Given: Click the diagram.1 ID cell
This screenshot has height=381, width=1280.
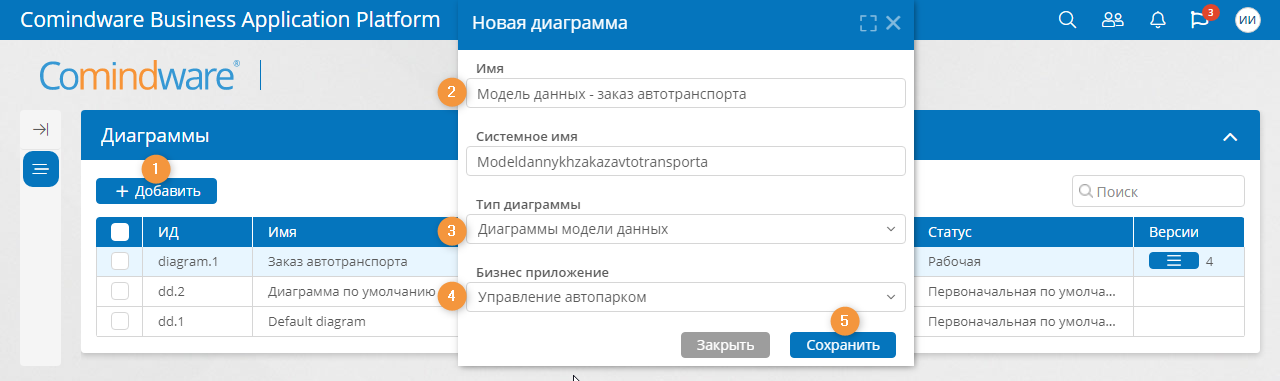Looking at the screenshot, I should point(198,262).
